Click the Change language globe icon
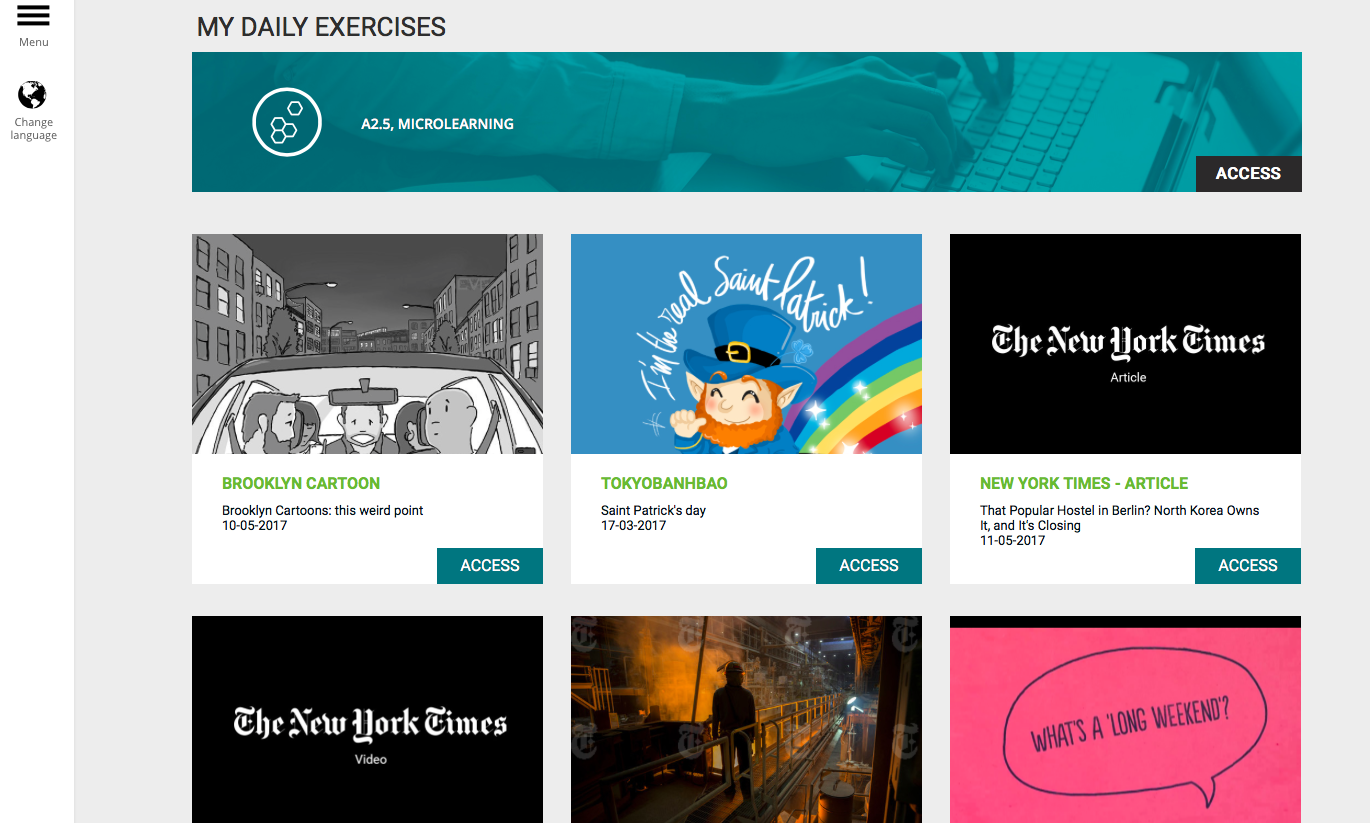The width and height of the screenshot is (1370, 823). [32, 95]
